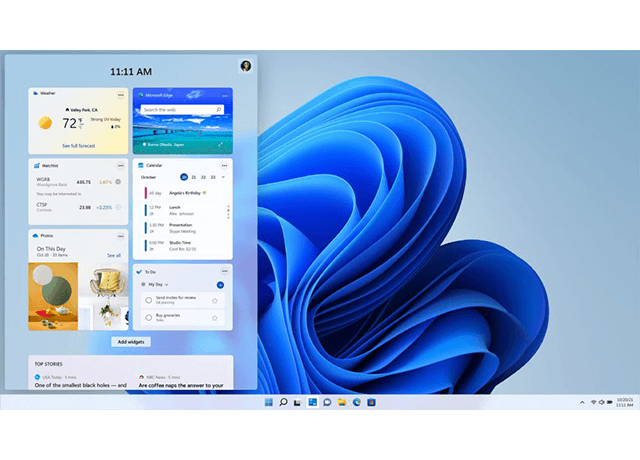Check off the Buy groceries task
The image size is (640, 460).
click(148, 317)
